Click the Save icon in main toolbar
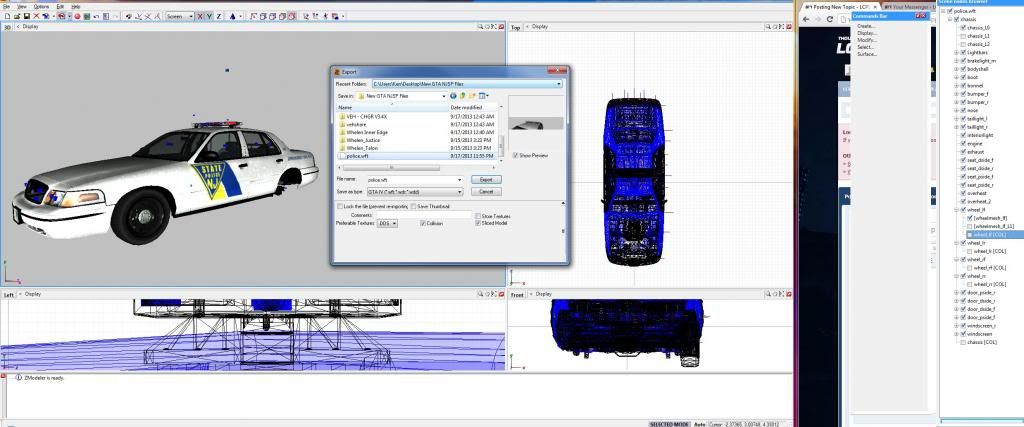The height and width of the screenshot is (427, 1024). 27,16
